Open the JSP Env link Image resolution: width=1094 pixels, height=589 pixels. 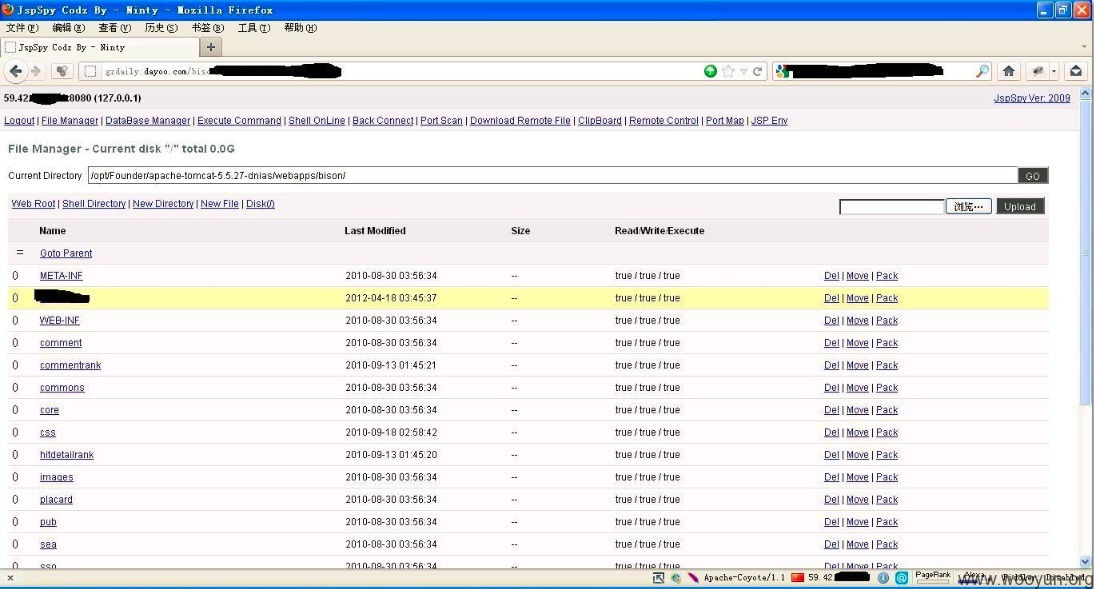(x=769, y=121)
